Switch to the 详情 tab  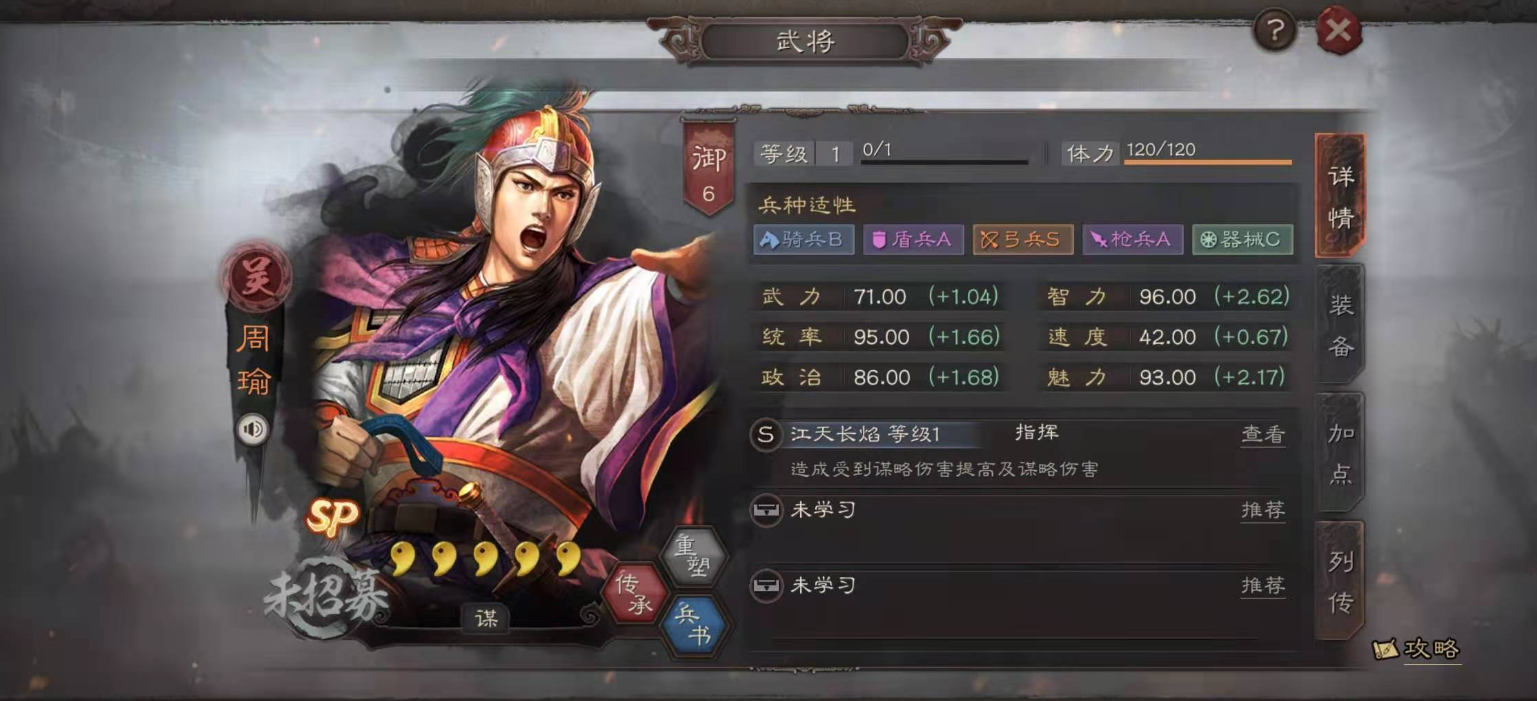point(1340,196)
